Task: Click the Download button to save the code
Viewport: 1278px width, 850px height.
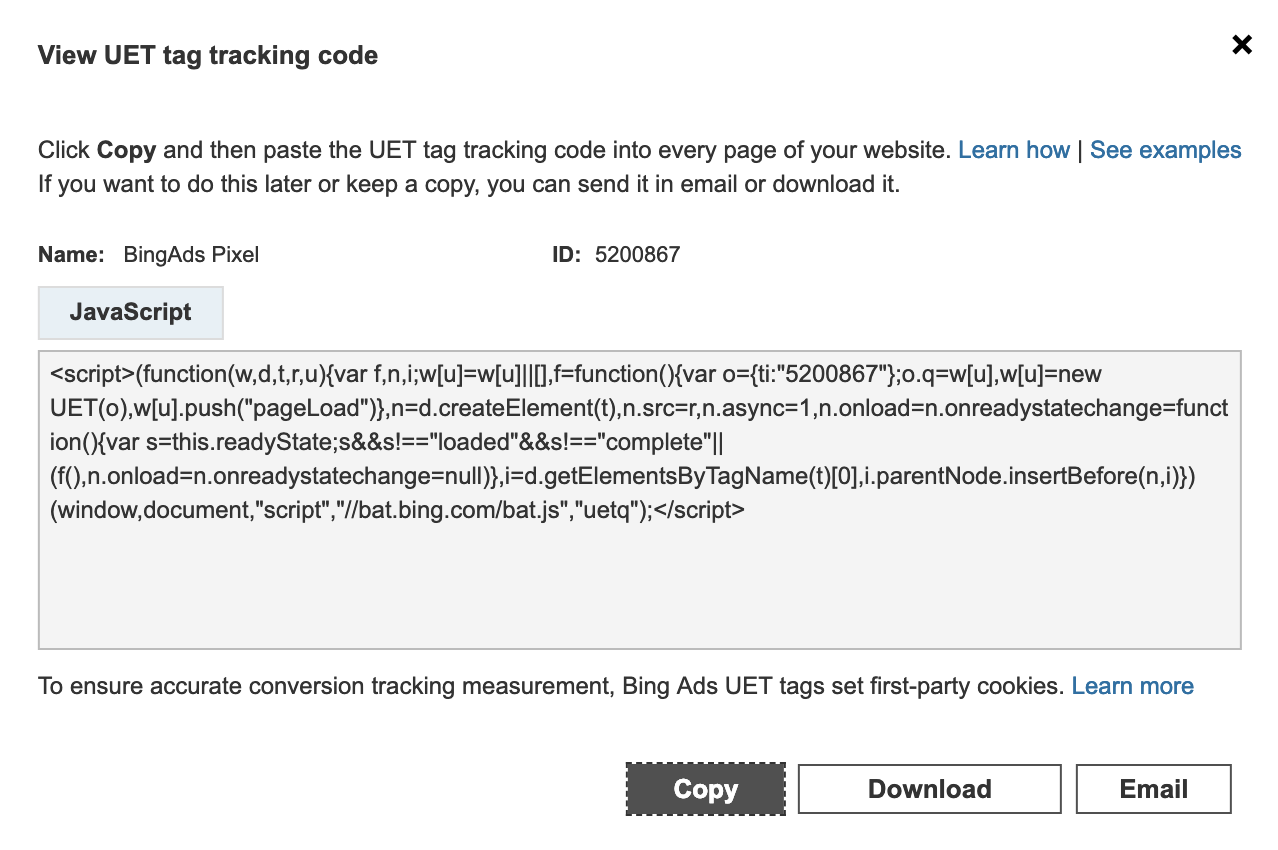Action: [928, 789]
